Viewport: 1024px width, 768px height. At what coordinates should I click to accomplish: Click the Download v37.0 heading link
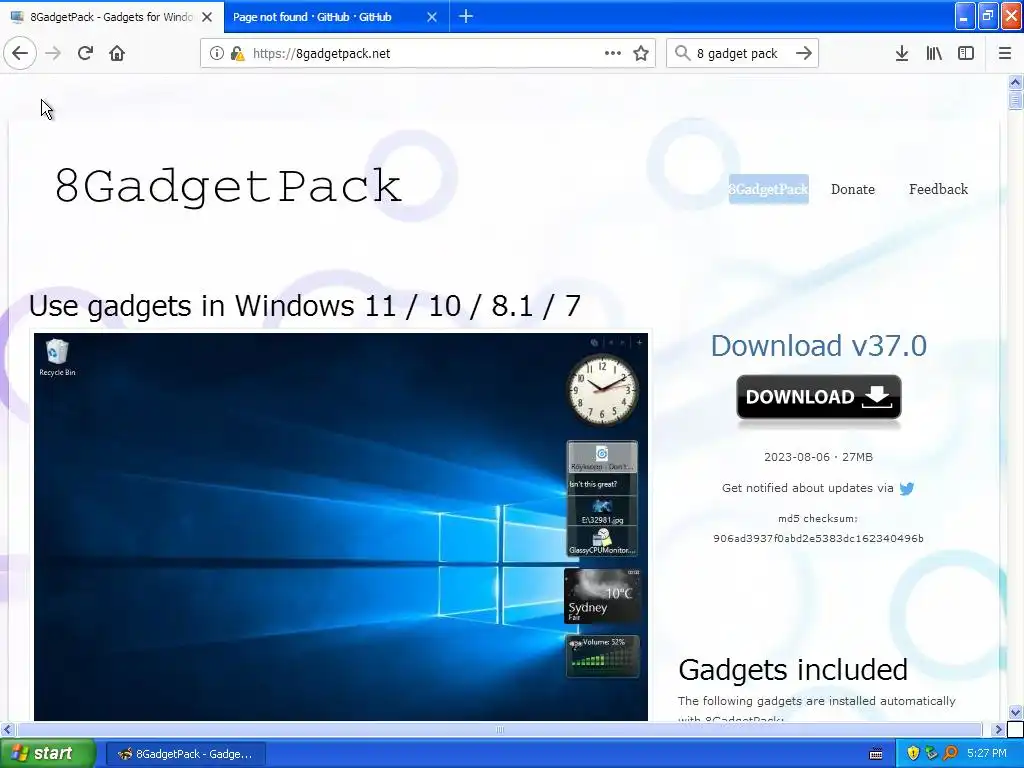point(818,345)
